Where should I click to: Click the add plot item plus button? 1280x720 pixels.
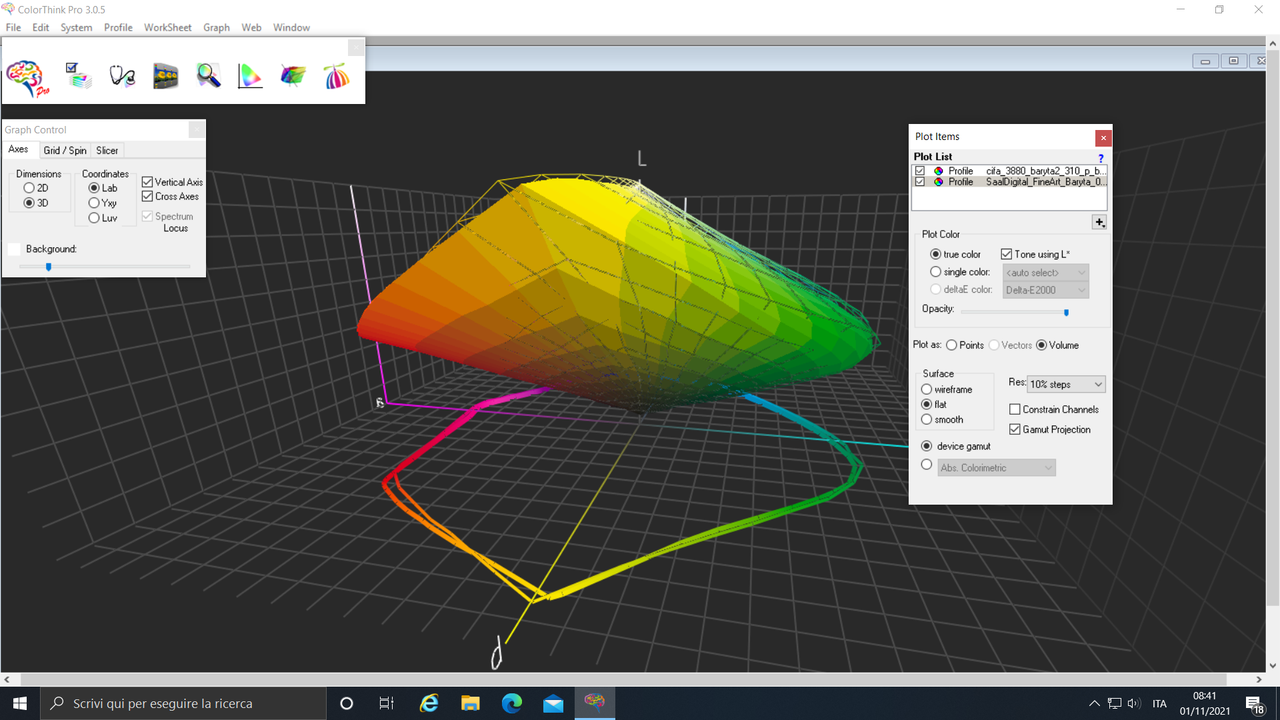click(x=1100, y=222)
